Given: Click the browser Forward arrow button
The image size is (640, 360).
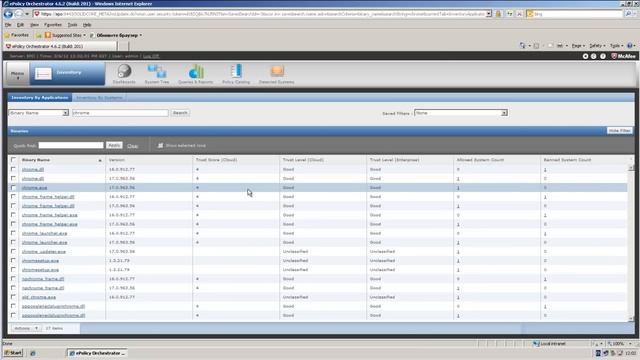Looking at the screenshot, I should (19, 14).
